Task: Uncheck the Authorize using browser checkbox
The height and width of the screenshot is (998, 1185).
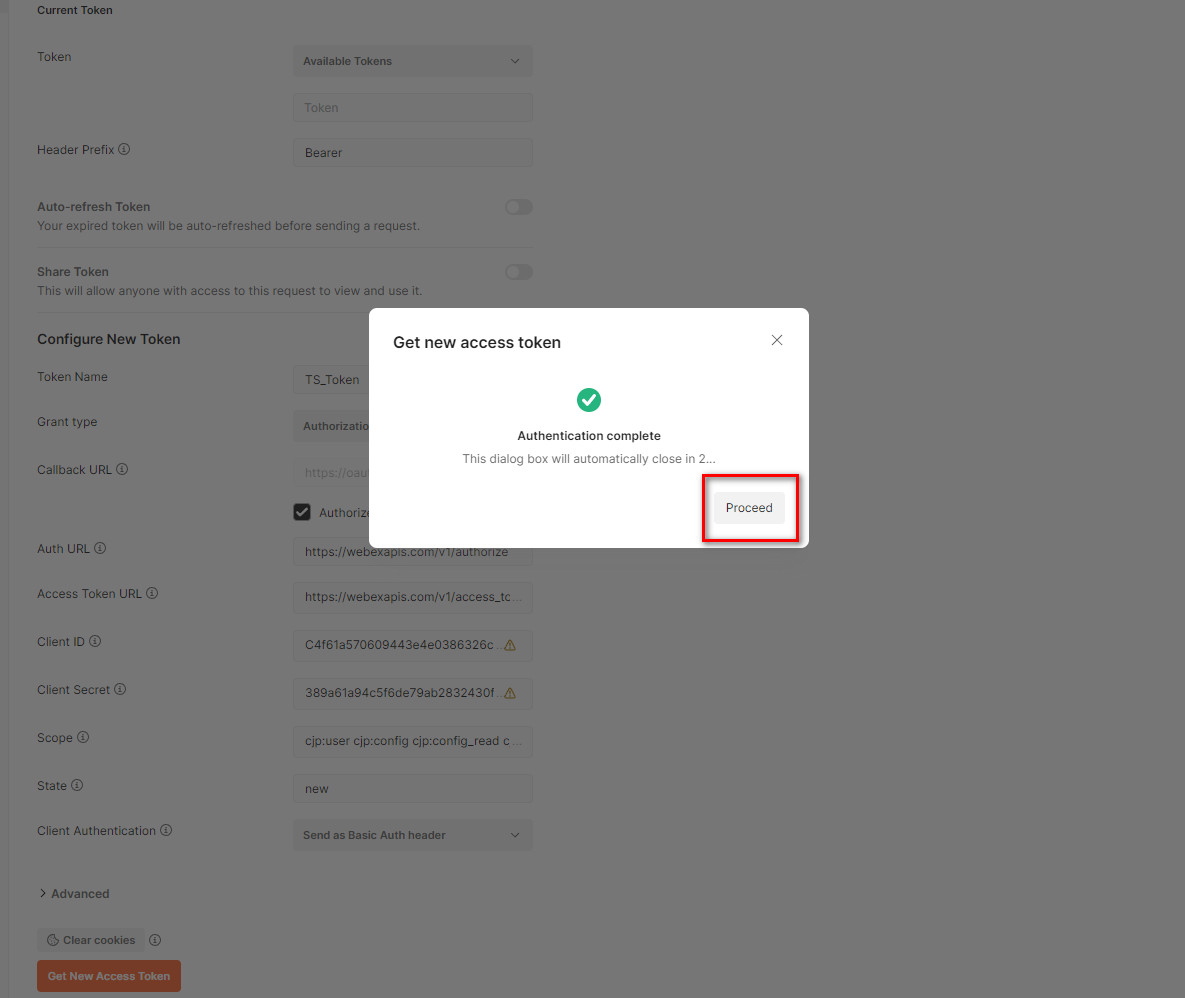Action: click(x=302, y=512)
